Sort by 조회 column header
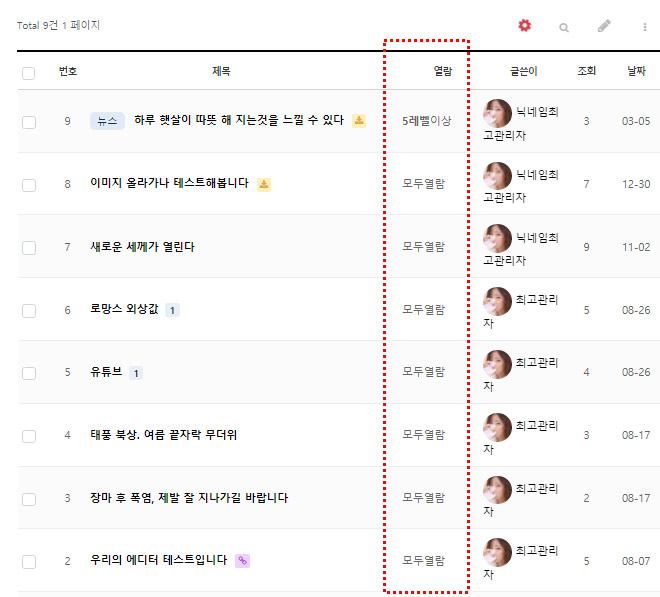The height and width of the screenshot is (597, 660). 586,71
